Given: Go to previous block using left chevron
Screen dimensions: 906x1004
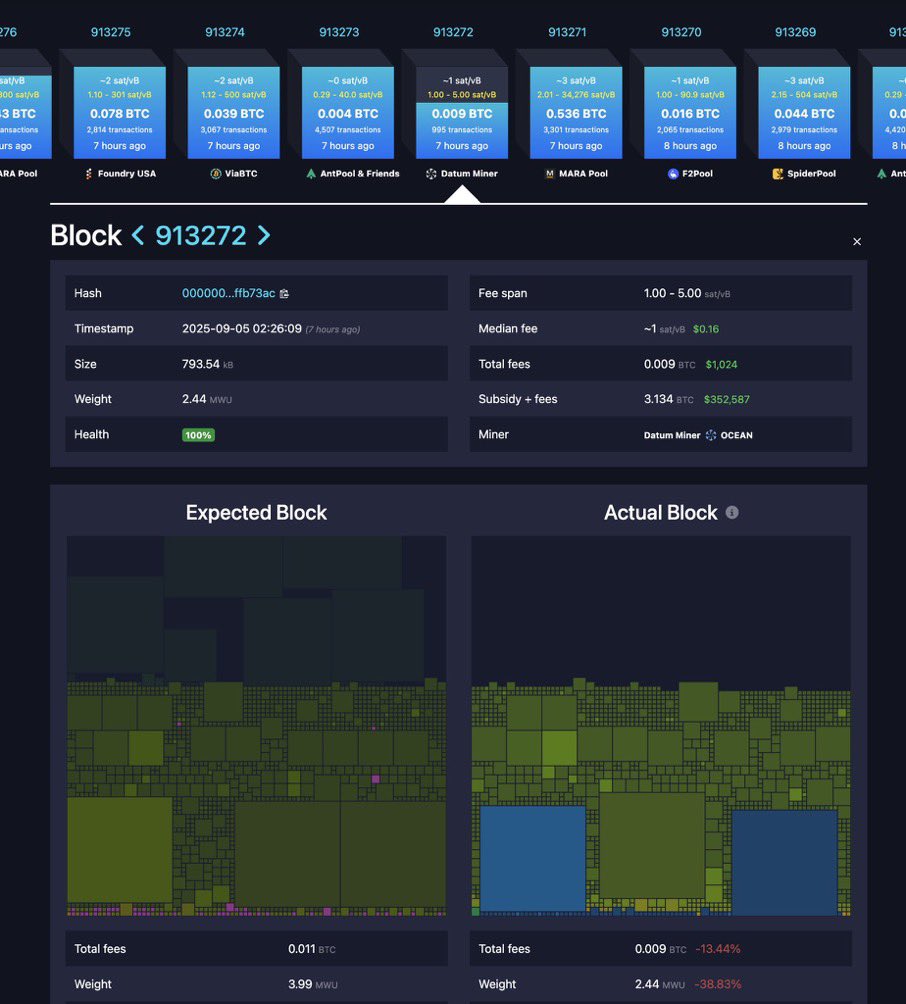Looking at the screenshot, I should tap(138, 235).
